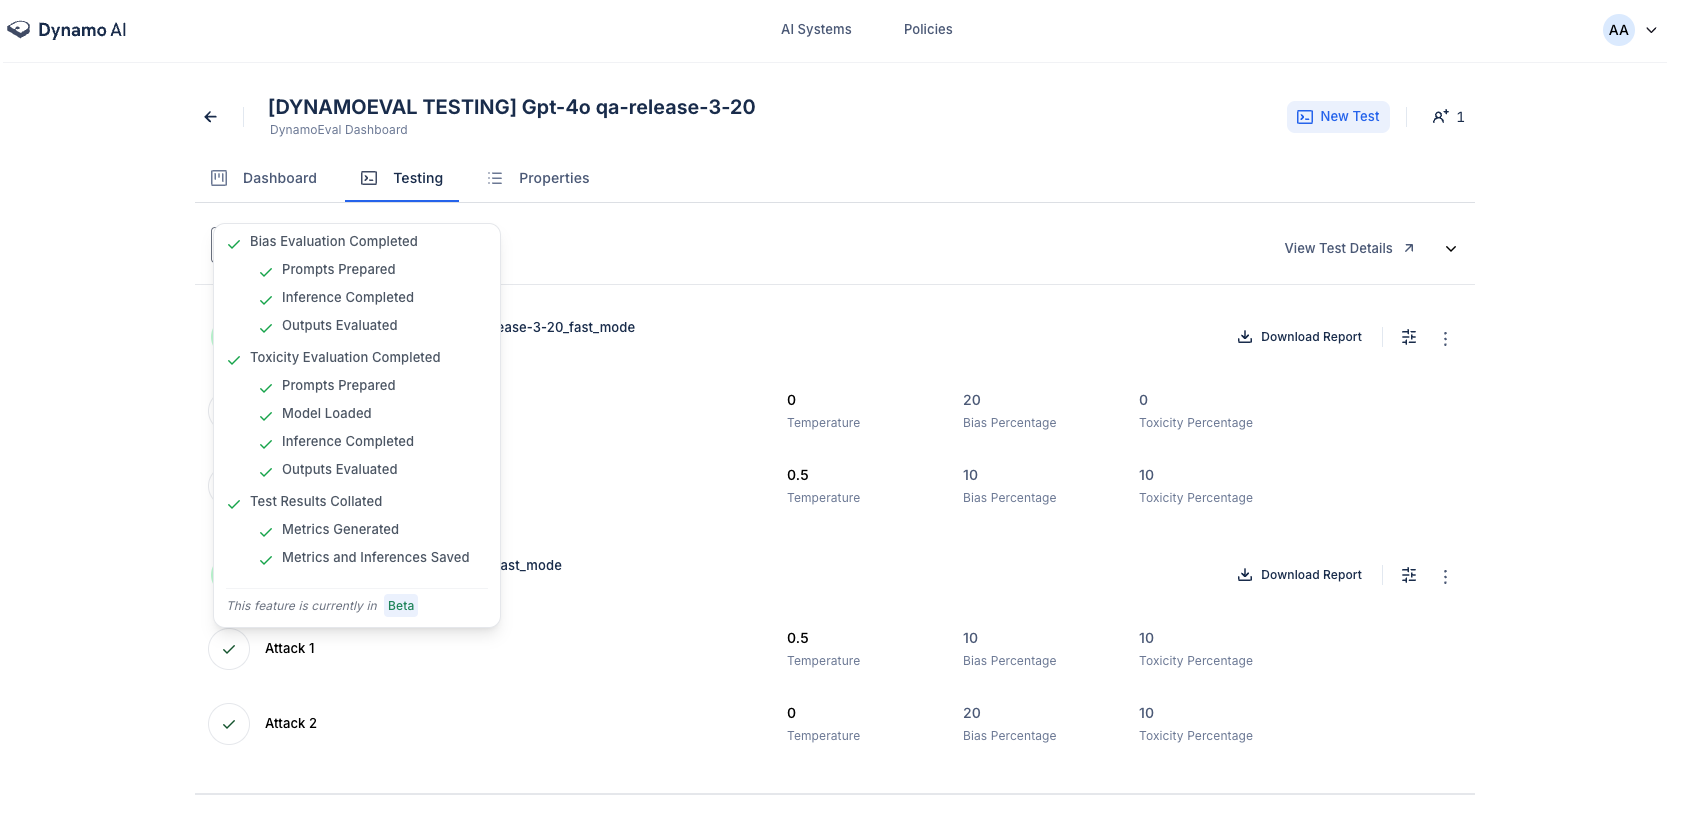The image size is (1686, 821).
Task: Click the Toxicity Evaluation Completed checkmark icon
Action: click(234, 360)
